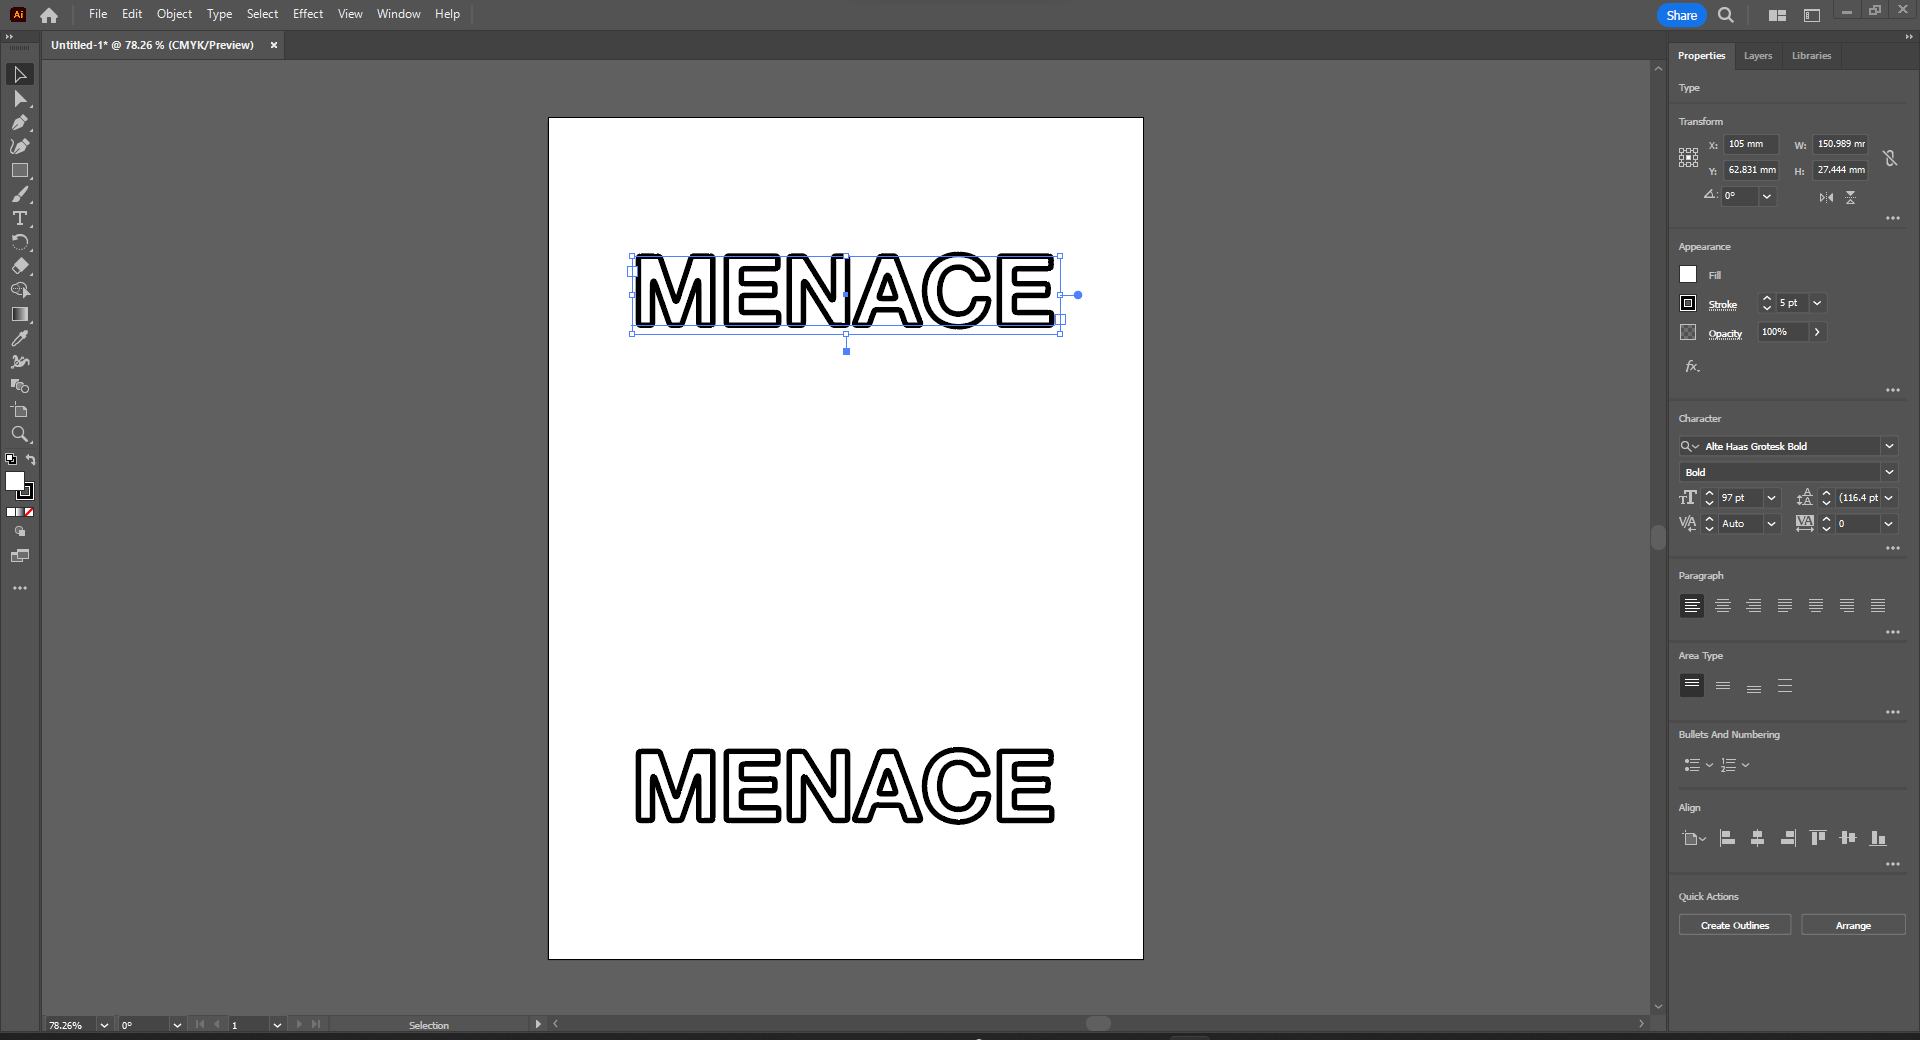Image resolution: width=1920 pixels, height=1040 pixels.
Task: Select the Rectangle tool
Action: (20, 170)
